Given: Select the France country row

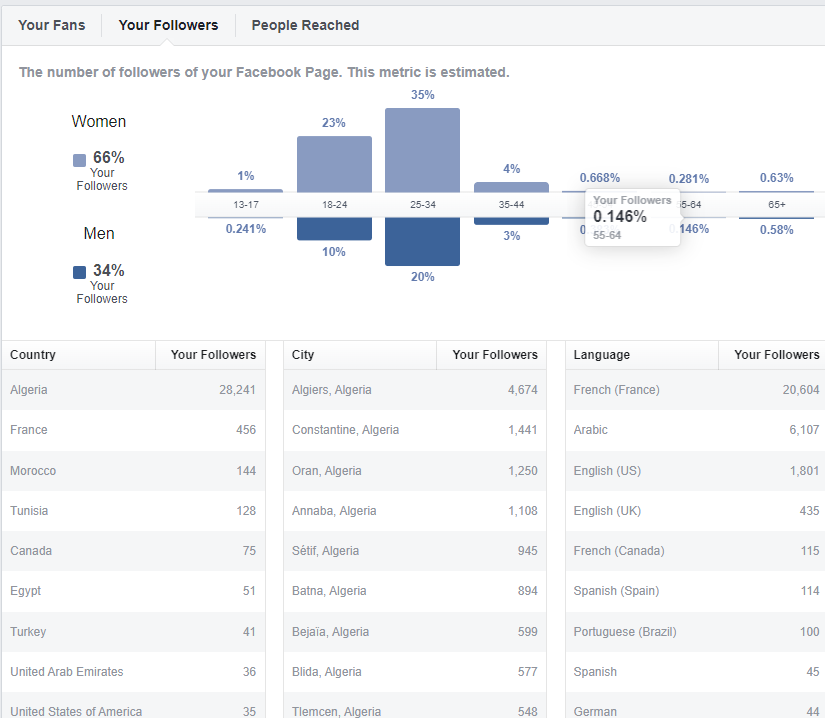Looking at the screenshot, I should pos(133,430).
